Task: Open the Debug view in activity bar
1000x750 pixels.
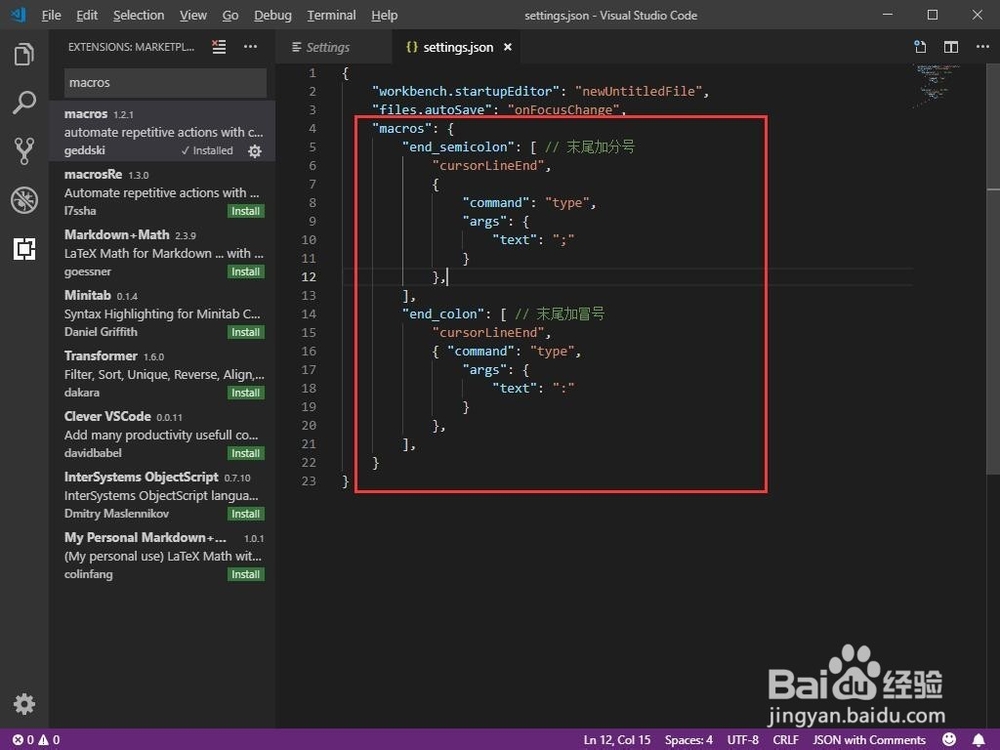Action: (24, 200)
